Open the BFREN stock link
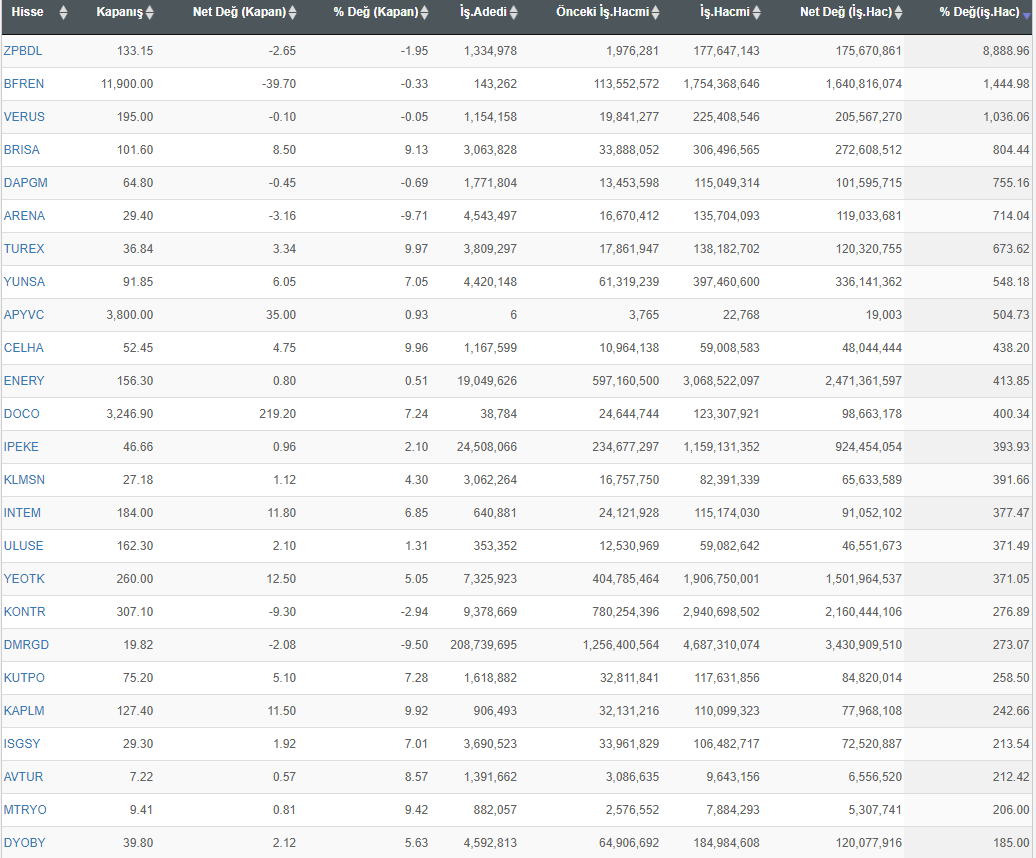 [24, 84]
